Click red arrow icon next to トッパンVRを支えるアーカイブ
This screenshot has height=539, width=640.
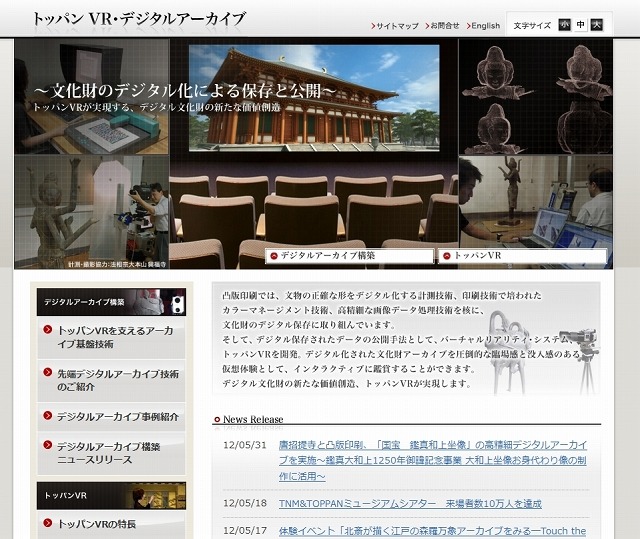point(48,329)
